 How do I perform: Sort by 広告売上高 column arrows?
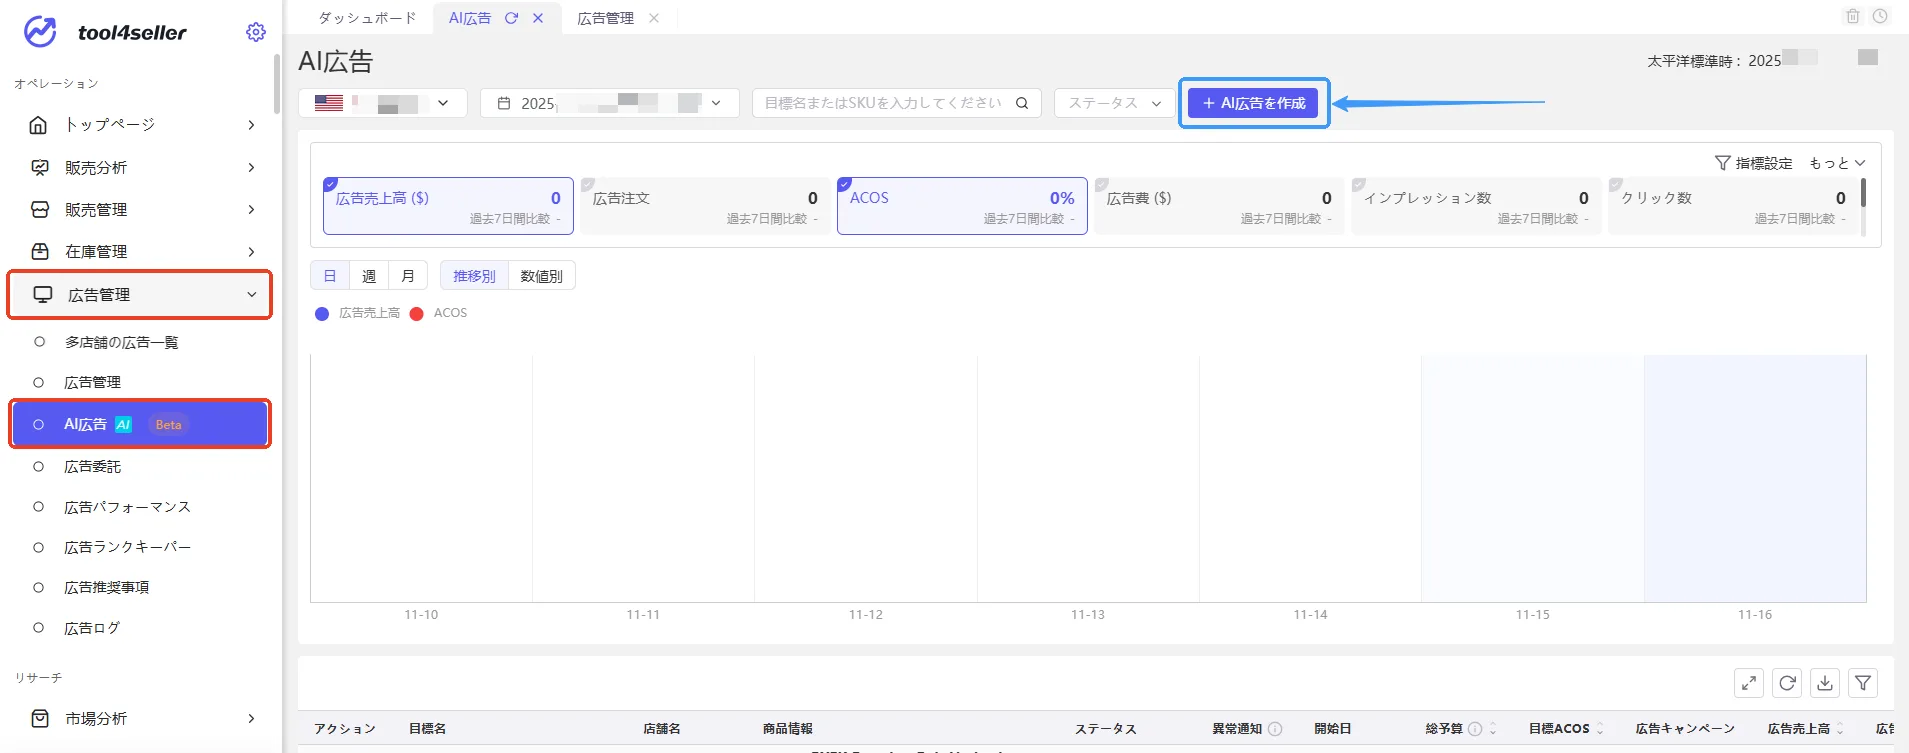pos(1840,729)
